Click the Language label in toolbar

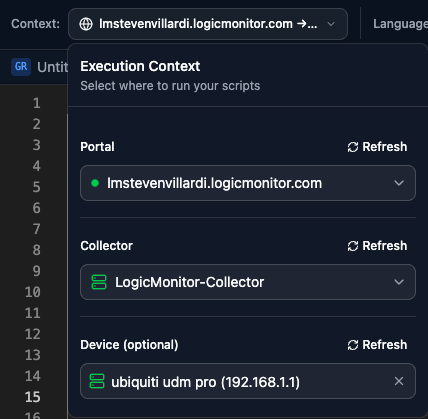click(x=400, y=24)
